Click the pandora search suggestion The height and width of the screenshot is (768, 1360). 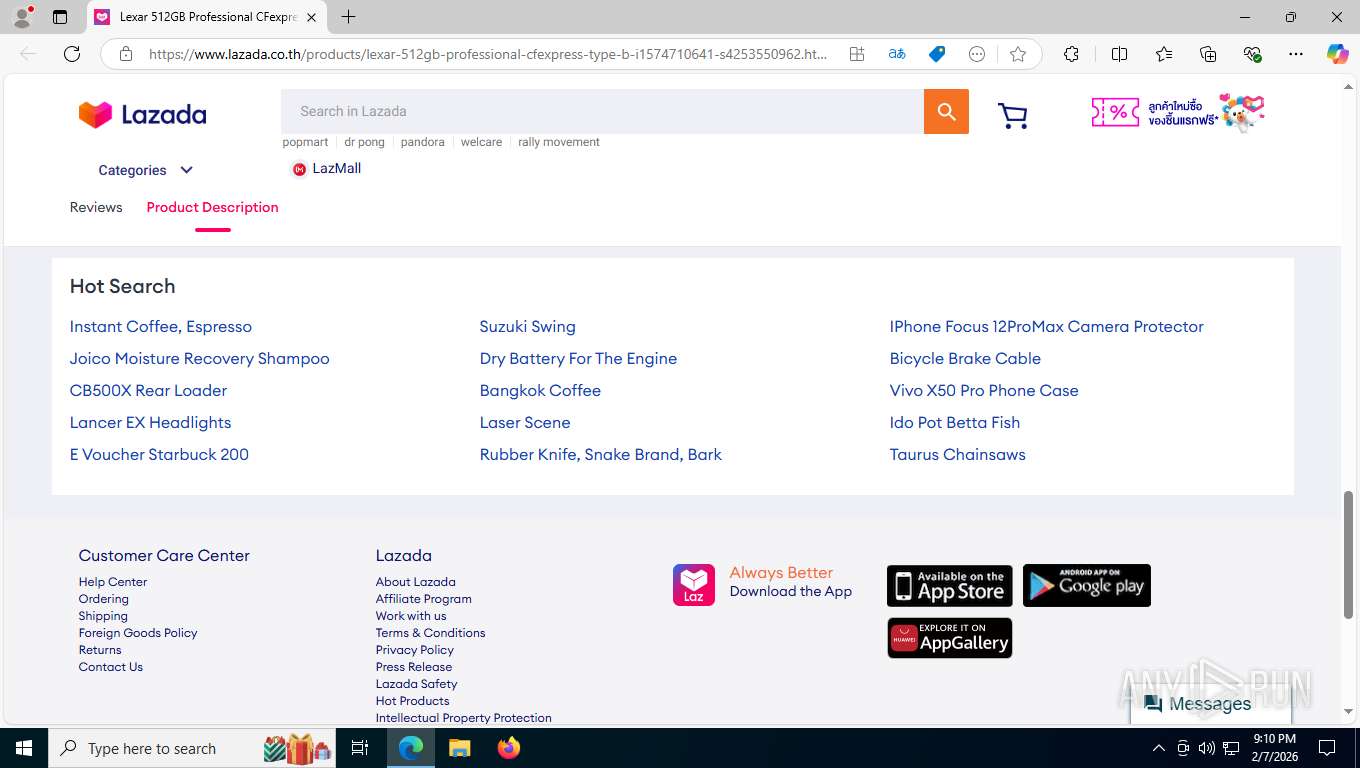[x=422, y=142]
